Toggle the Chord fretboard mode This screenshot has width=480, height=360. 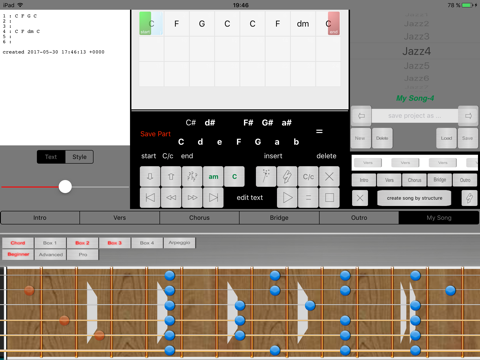(18, 243)
